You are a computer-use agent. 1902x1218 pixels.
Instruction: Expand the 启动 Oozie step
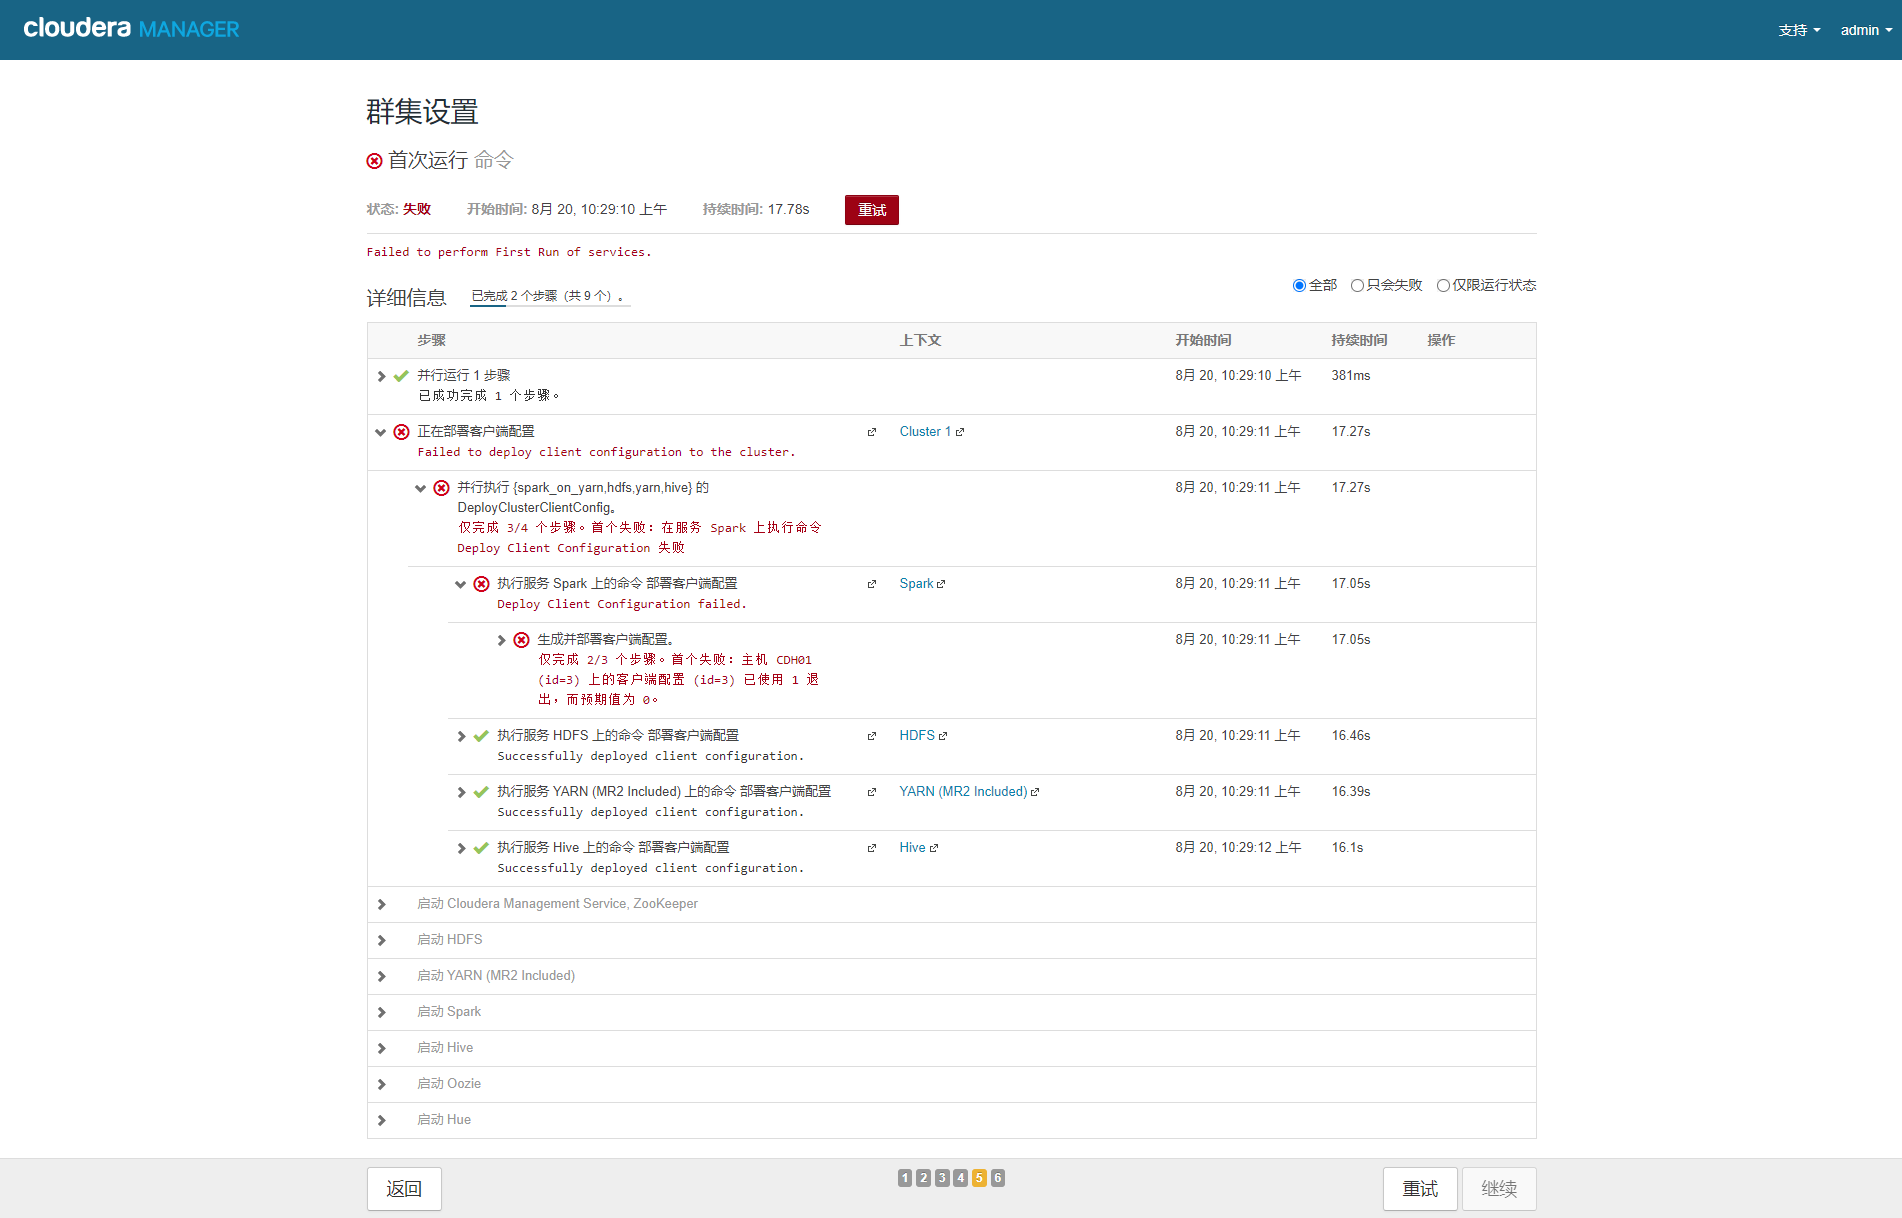[381, 1084]
